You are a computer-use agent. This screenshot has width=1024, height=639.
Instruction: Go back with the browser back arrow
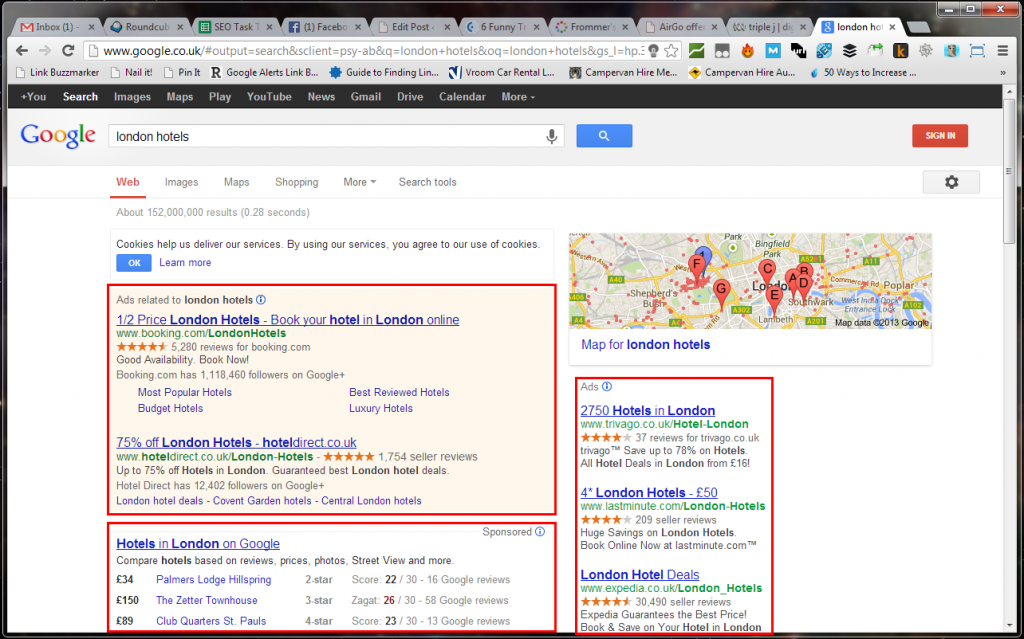click(x=22, y=50)
